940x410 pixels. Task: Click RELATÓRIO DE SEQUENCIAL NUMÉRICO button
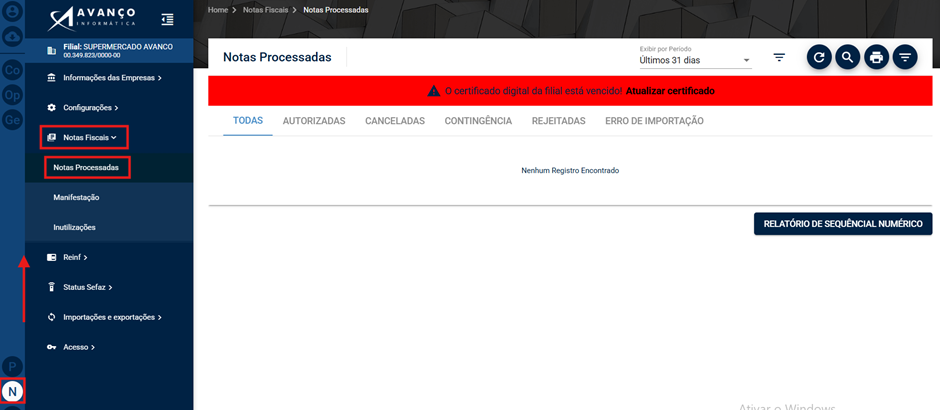843,224
